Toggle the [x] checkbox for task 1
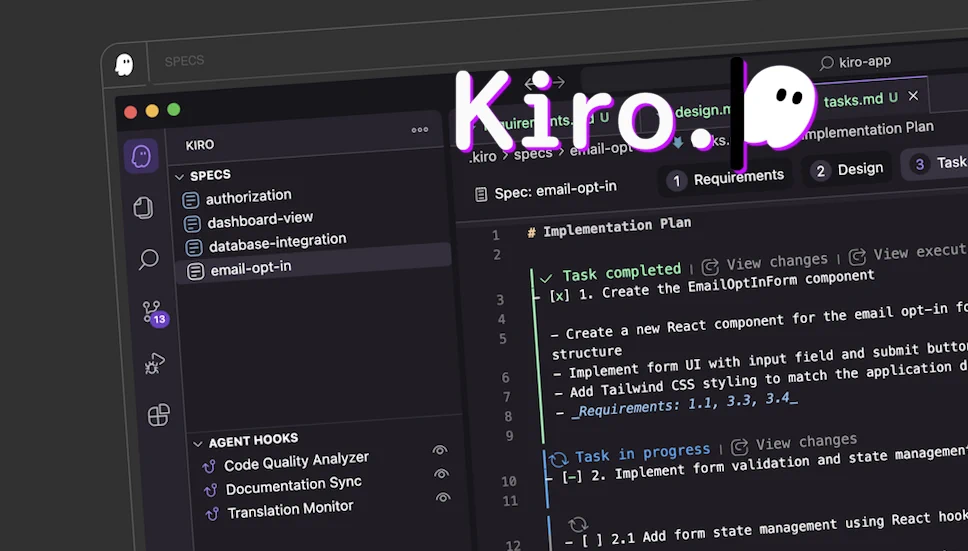This screenshot has width=968, height=551. [559, 296]
